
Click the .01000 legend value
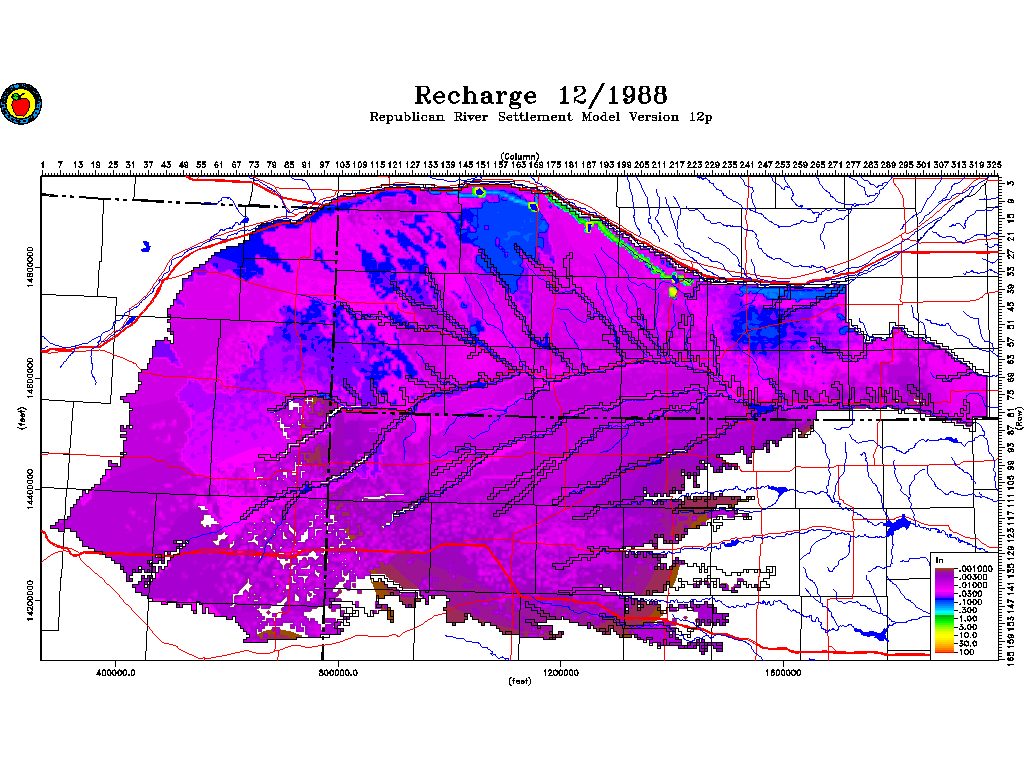(972, 586)
